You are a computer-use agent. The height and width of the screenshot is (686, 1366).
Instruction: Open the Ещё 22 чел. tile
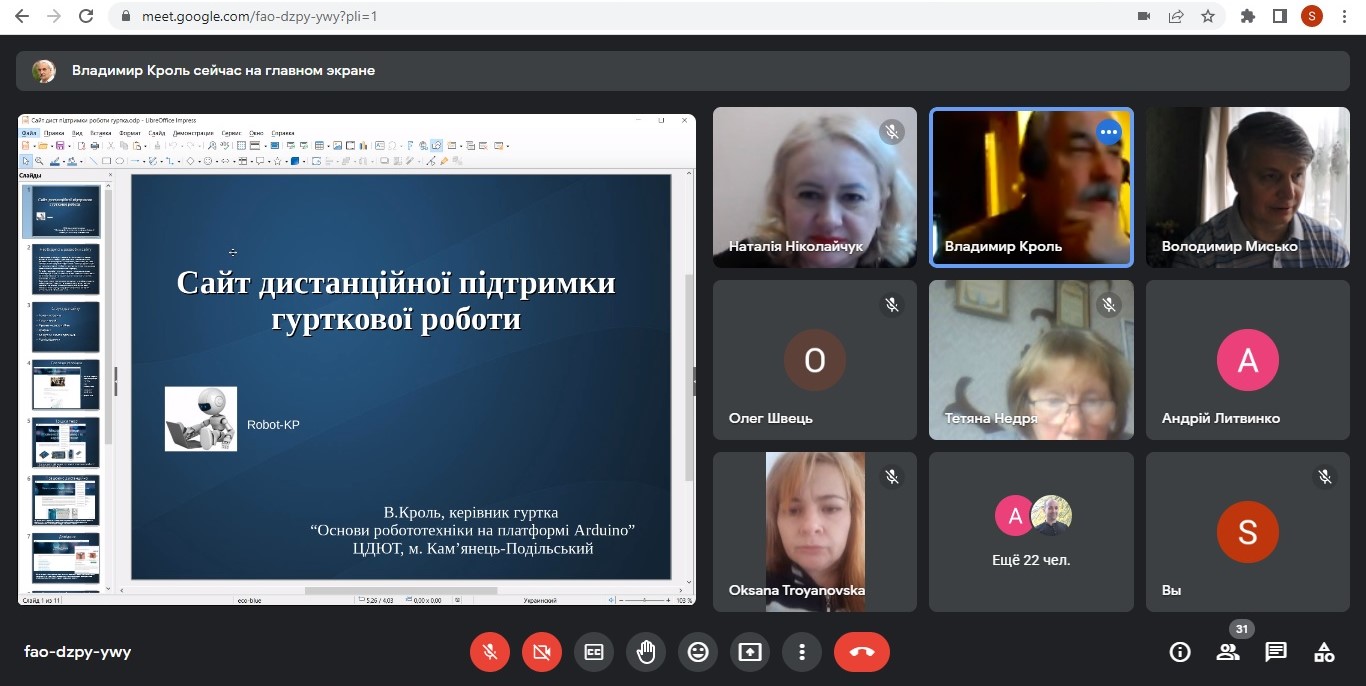[x=1031, y=532]
